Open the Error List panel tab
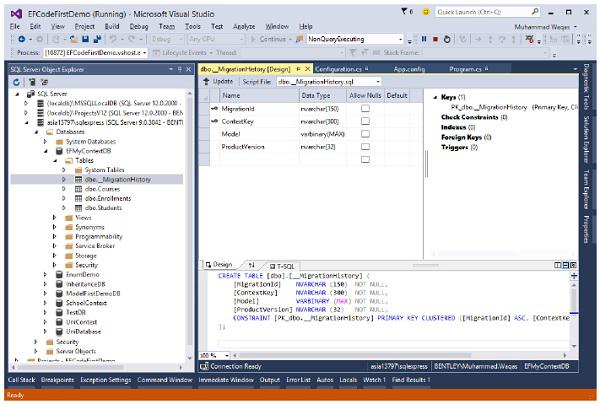This screenshot has width=600, height=404. (x=300, y=380)
